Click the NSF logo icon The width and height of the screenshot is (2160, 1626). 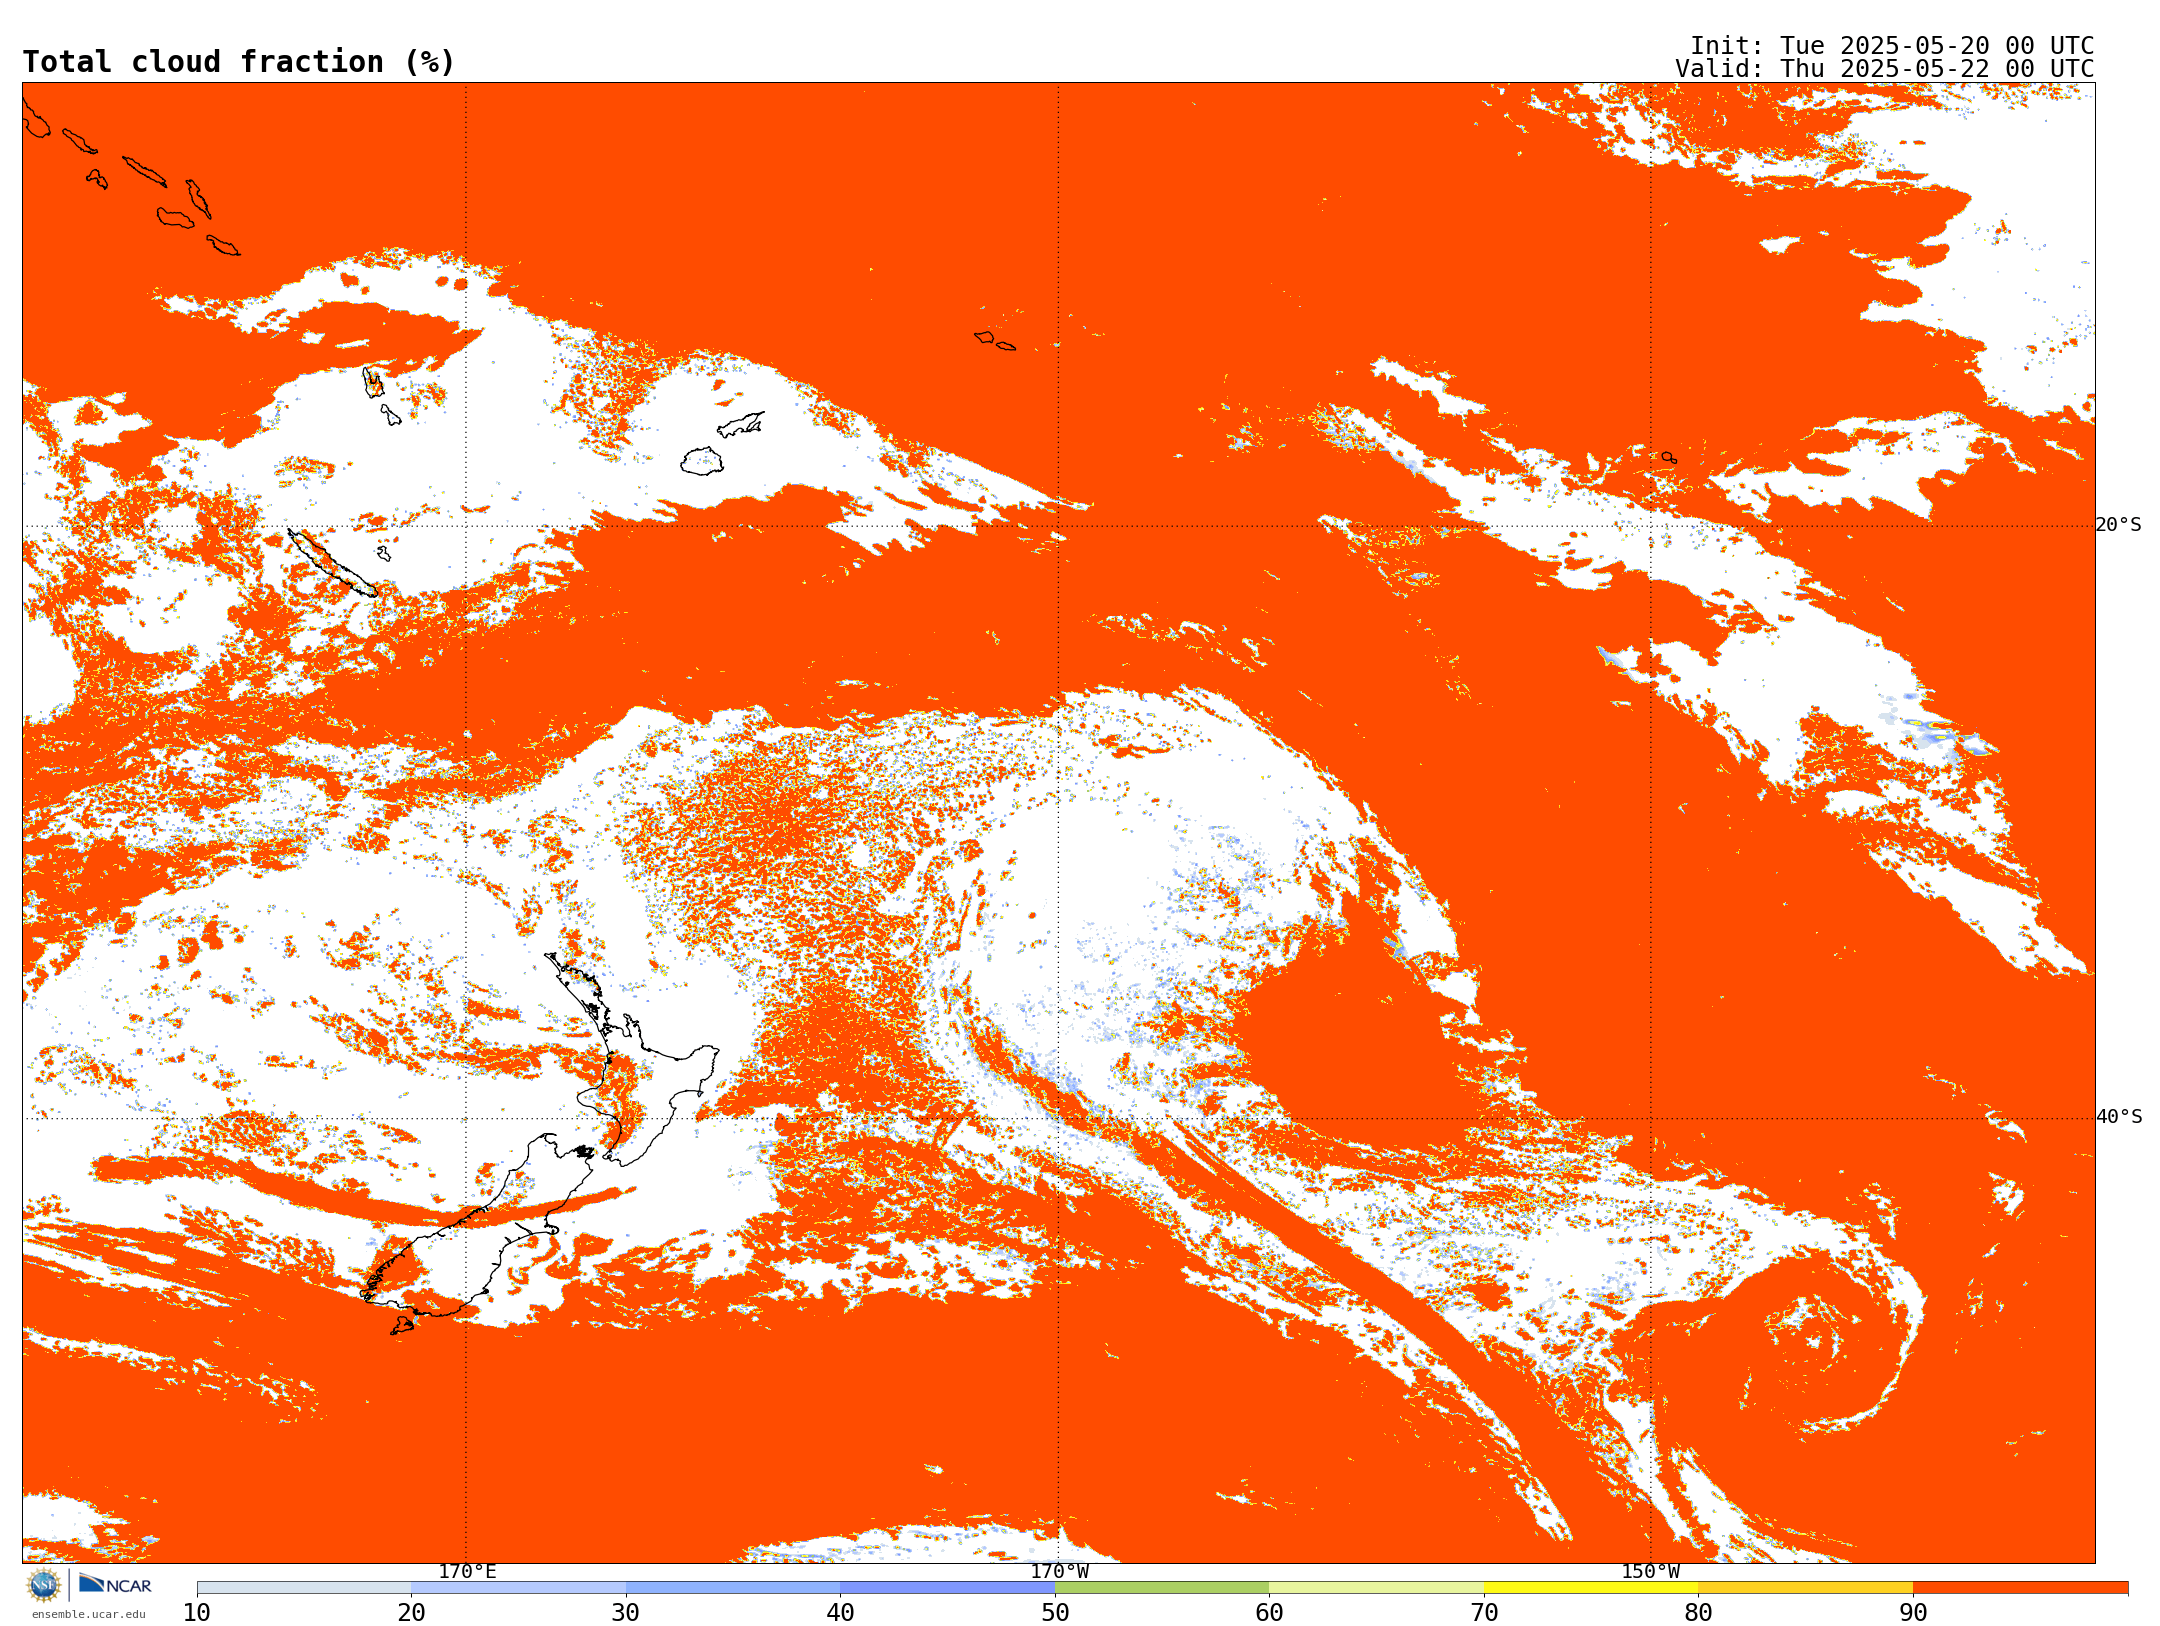click(x=44, y=1584)
